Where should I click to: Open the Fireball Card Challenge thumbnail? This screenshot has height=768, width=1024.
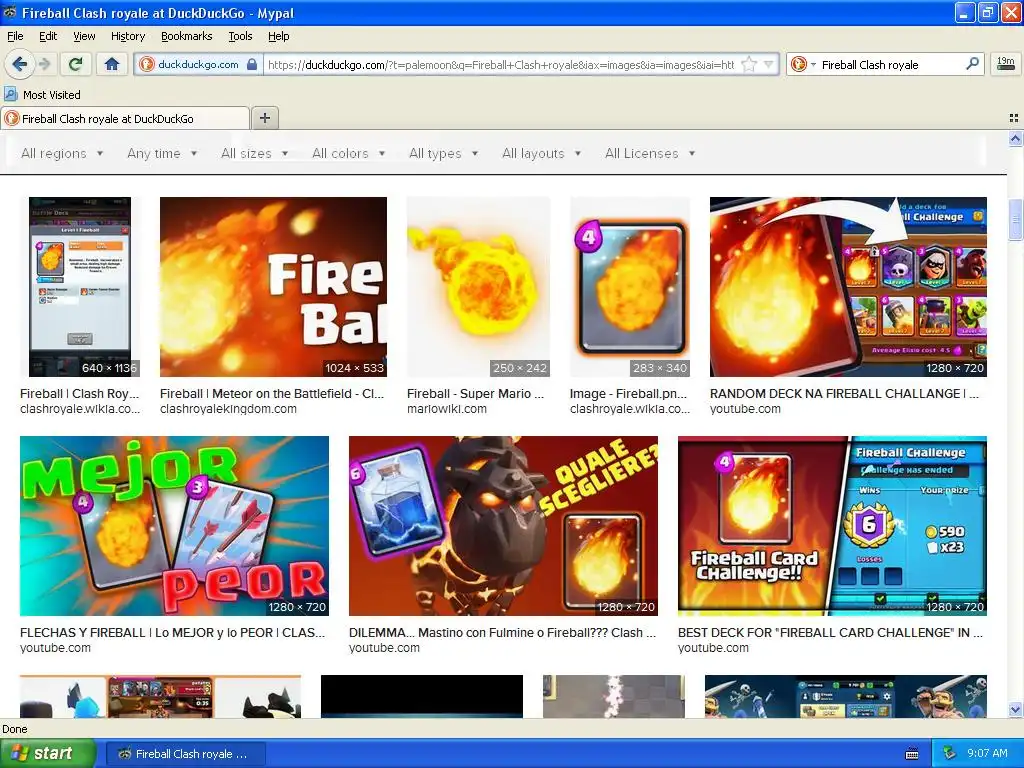click(832, 526)
